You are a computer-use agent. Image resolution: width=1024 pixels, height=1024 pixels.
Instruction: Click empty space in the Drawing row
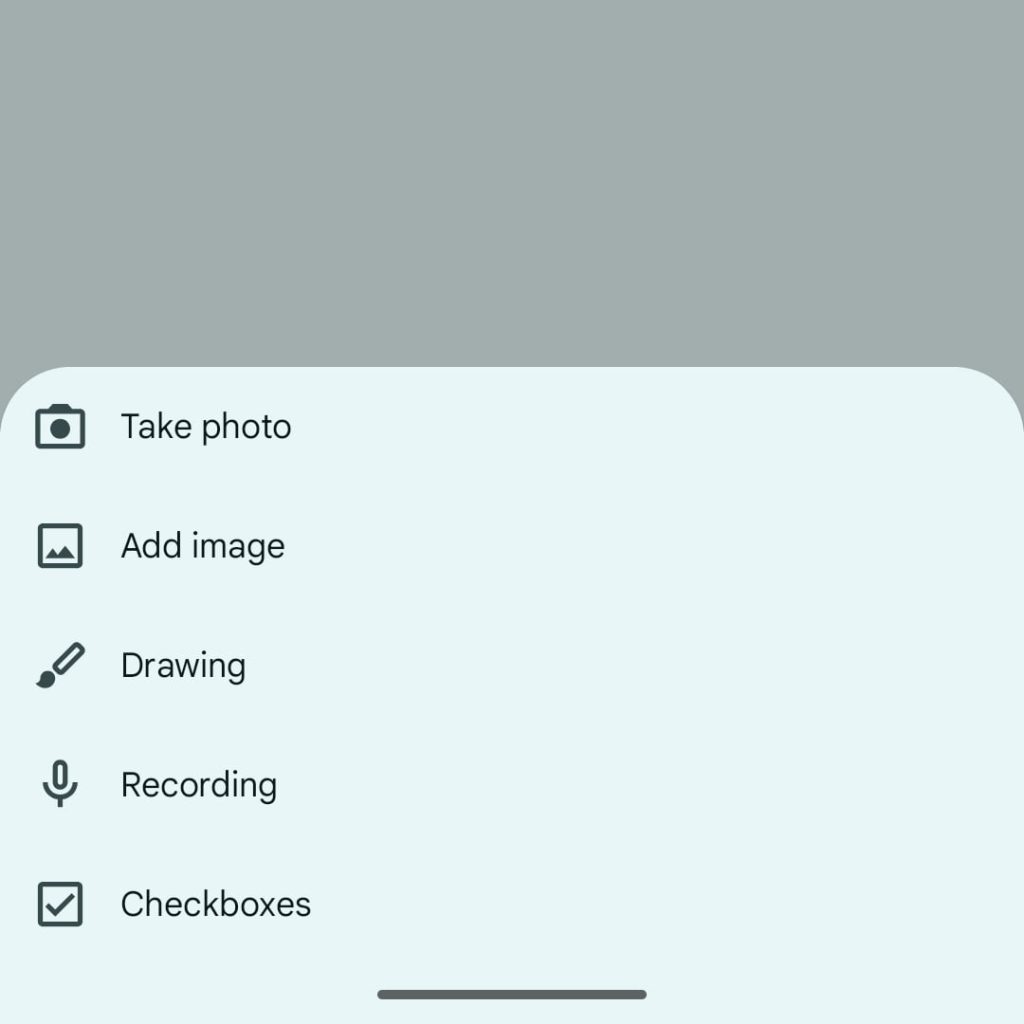point(650,666)
